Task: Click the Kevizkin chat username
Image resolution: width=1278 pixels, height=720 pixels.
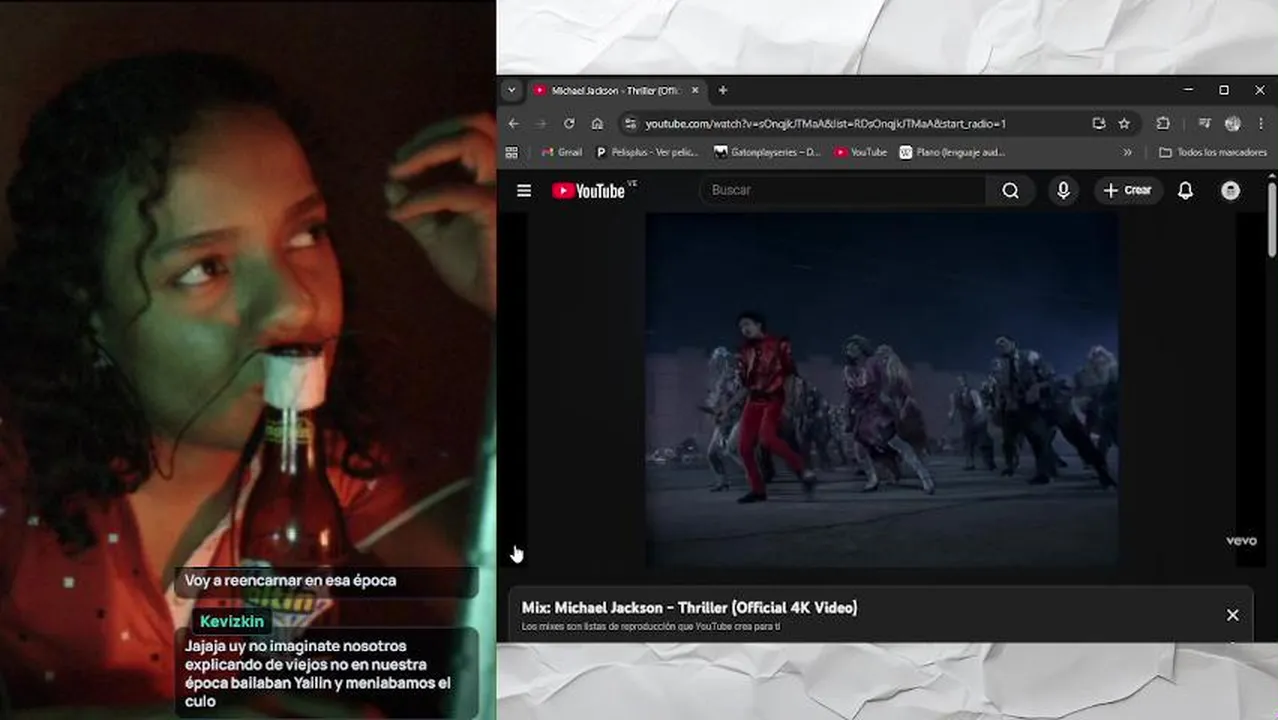Action: pos(232,621)
